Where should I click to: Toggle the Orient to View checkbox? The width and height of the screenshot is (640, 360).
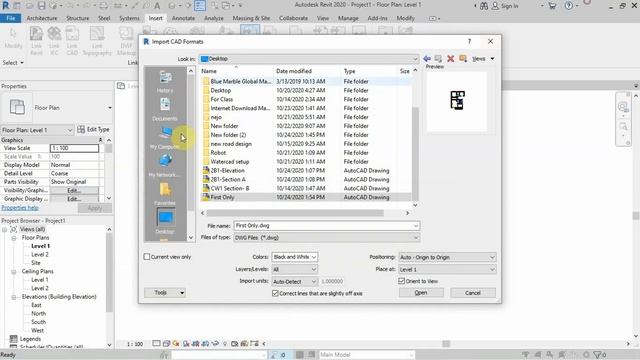pos(402,281)
